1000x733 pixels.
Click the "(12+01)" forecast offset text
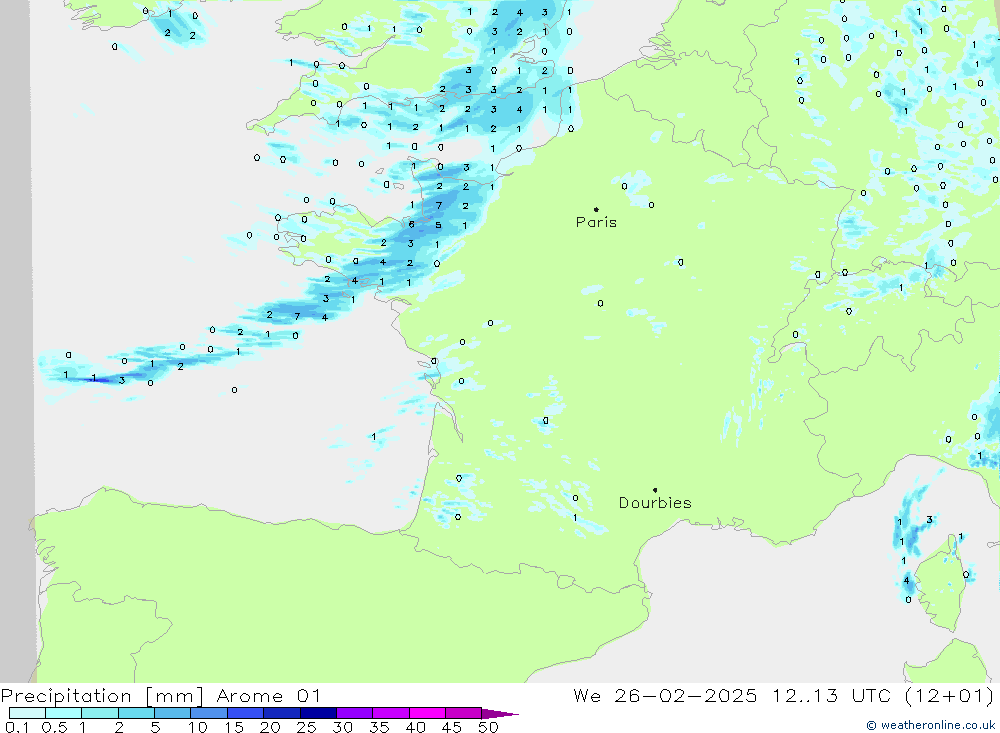950,696
